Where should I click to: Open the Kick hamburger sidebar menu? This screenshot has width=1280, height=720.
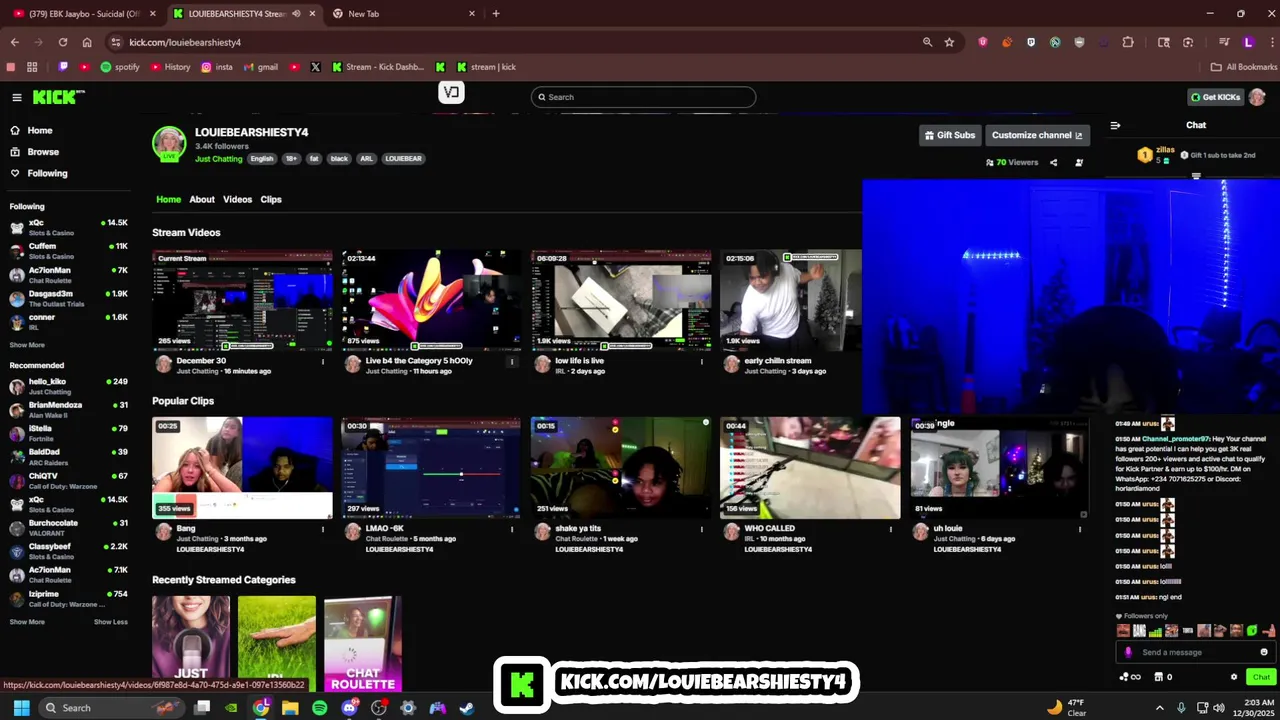coord(17,97)
